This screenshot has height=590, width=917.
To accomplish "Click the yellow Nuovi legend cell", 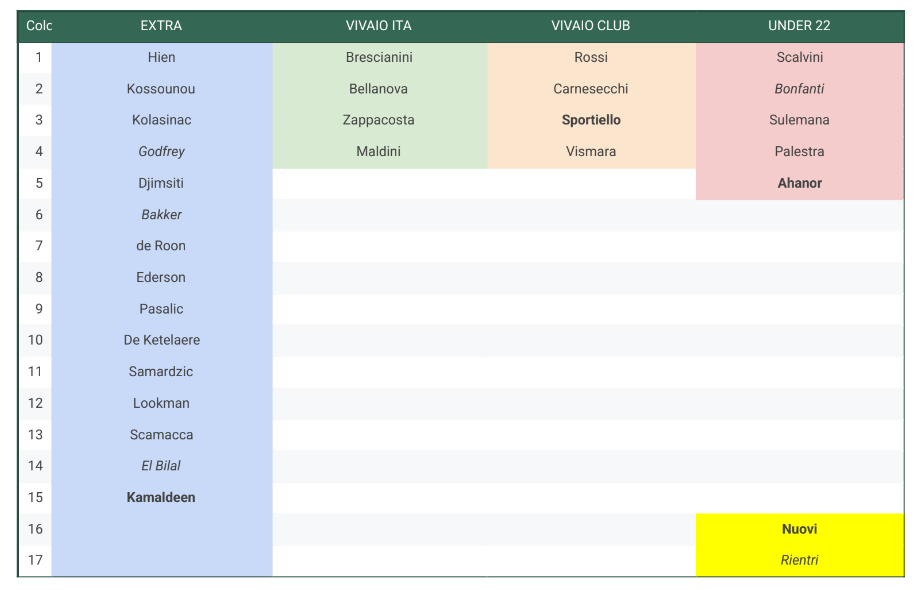I will point(799,529).
